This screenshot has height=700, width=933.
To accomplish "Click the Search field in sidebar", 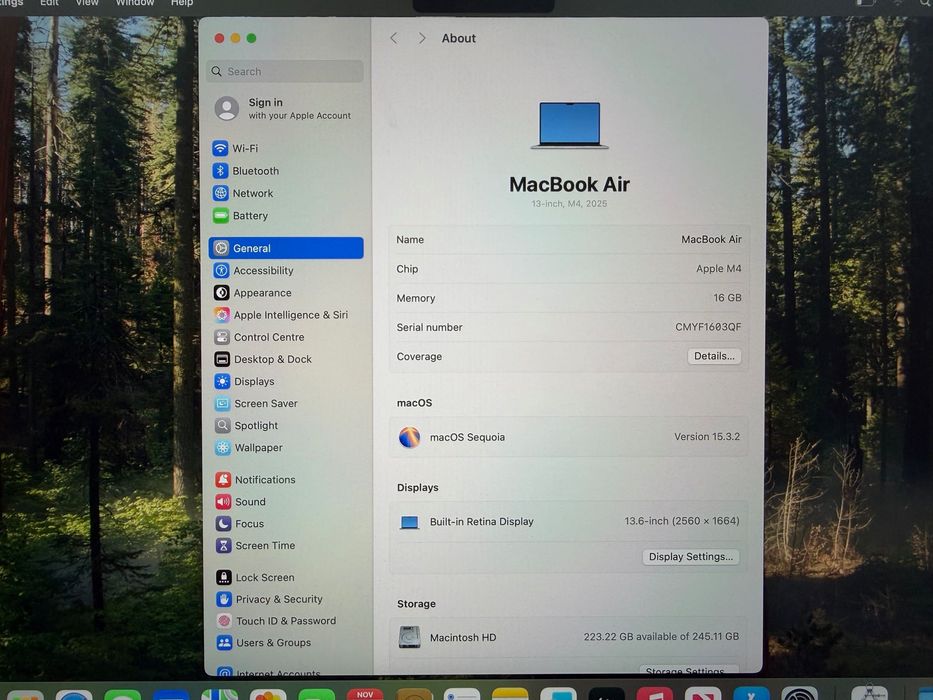I will [x=286, y=71].
